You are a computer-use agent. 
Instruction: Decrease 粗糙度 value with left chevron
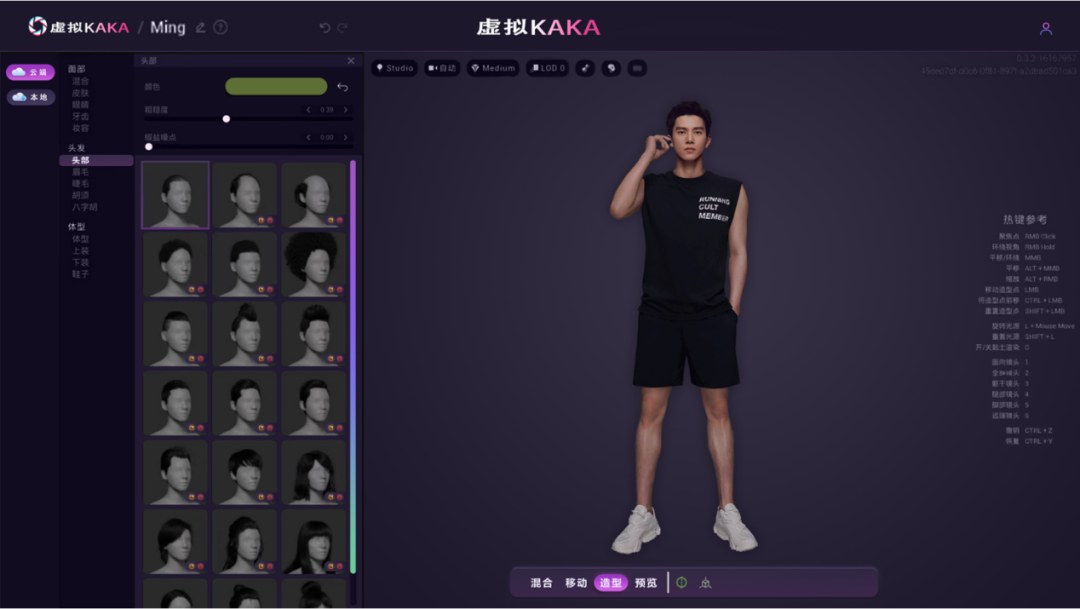tap(308, 110)
